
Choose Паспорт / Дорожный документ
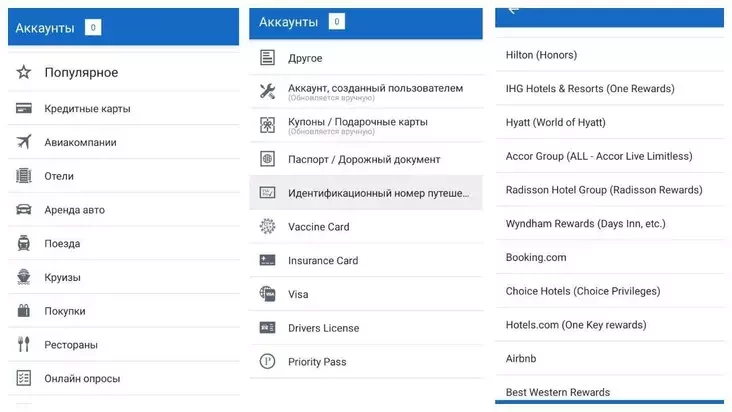(366, 159)
